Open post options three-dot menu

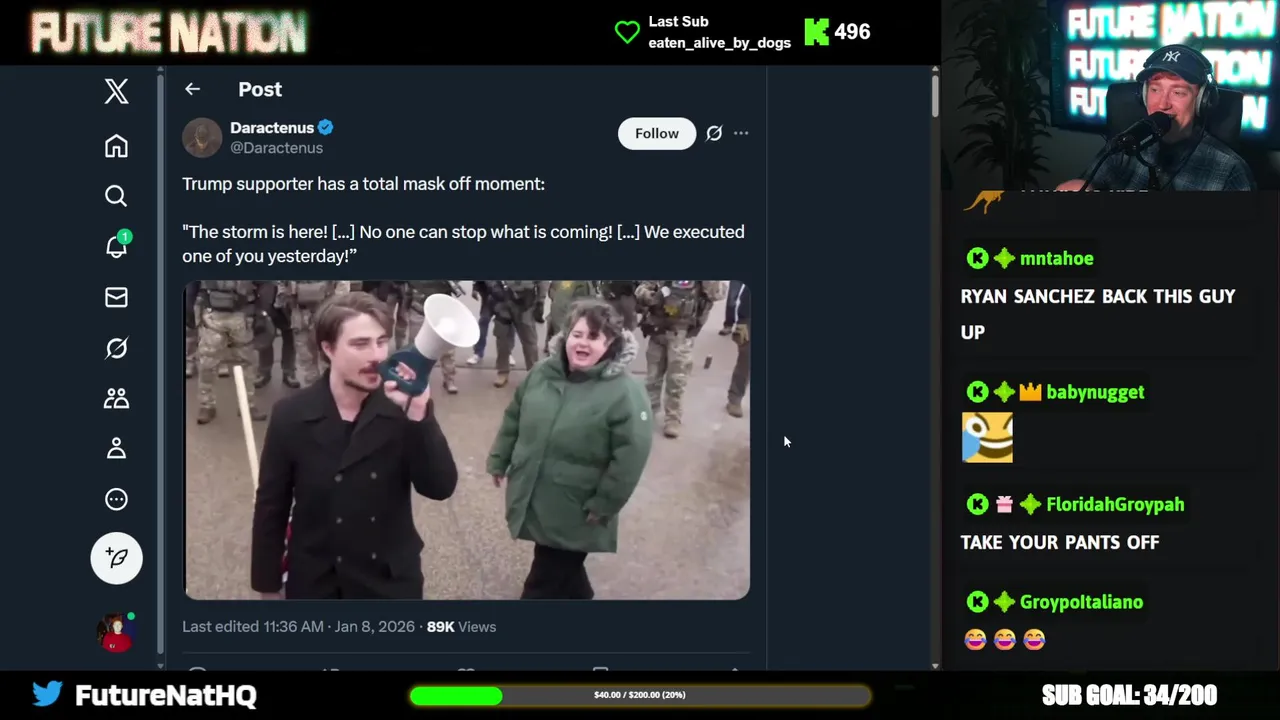(x=741, y=133)
